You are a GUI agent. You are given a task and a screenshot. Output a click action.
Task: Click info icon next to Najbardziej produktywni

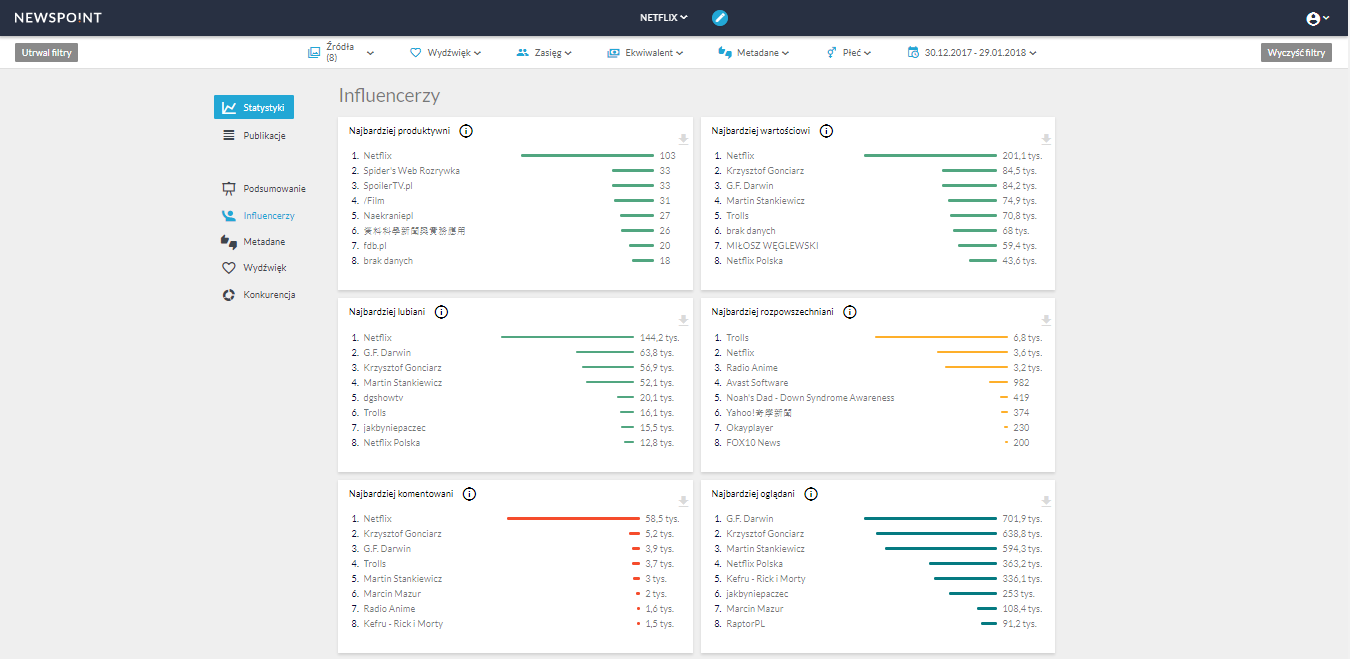[466, 131]
